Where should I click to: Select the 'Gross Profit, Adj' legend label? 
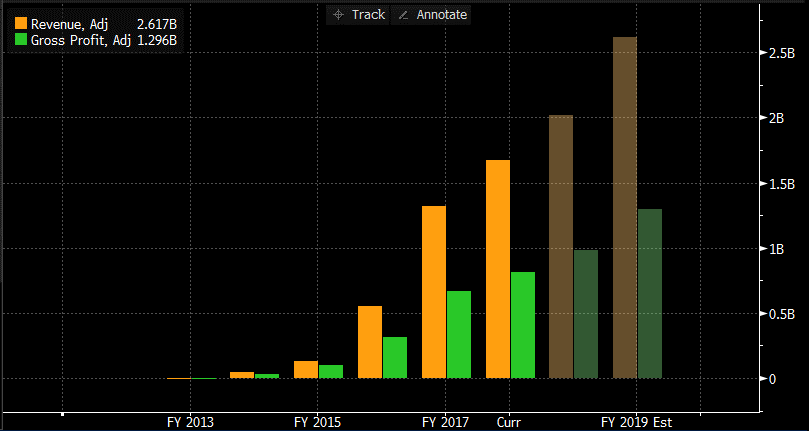tap(82, 41)
